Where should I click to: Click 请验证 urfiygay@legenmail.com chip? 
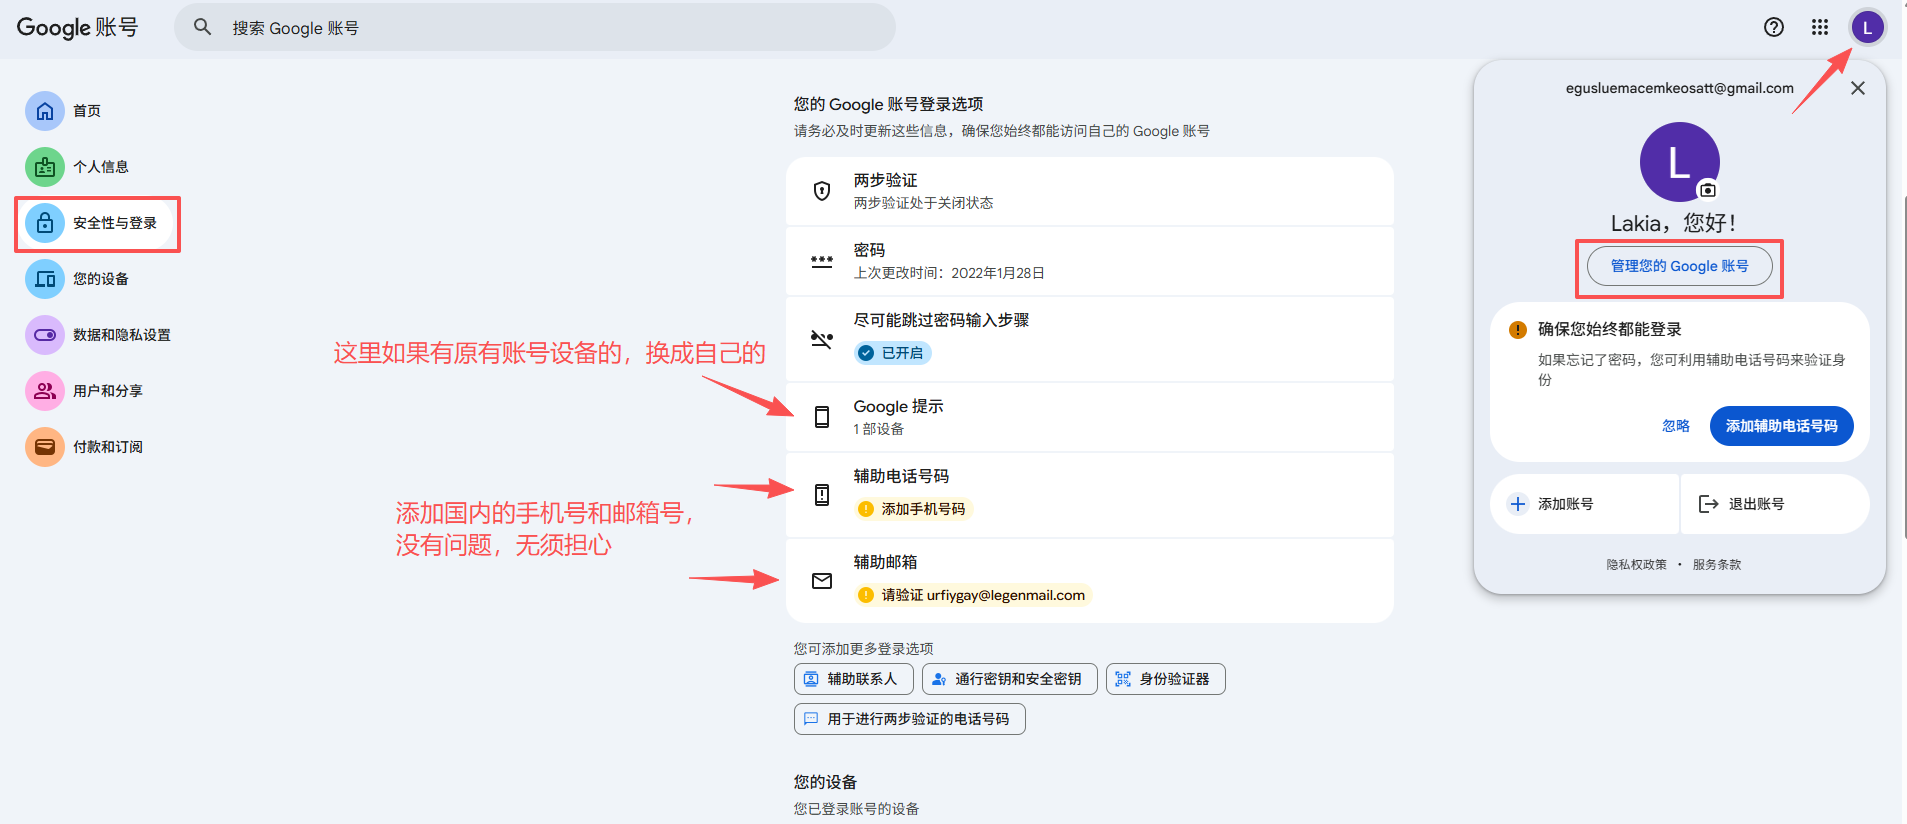pyautogui.click(x=973, y=595)
